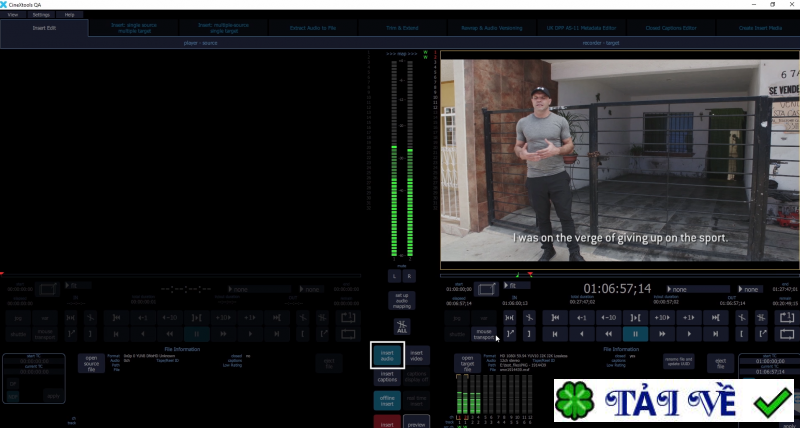Viewport: 800px width, 428px height.
Task: Play forward in the recorder transport
Action: [x=689, y=334]
